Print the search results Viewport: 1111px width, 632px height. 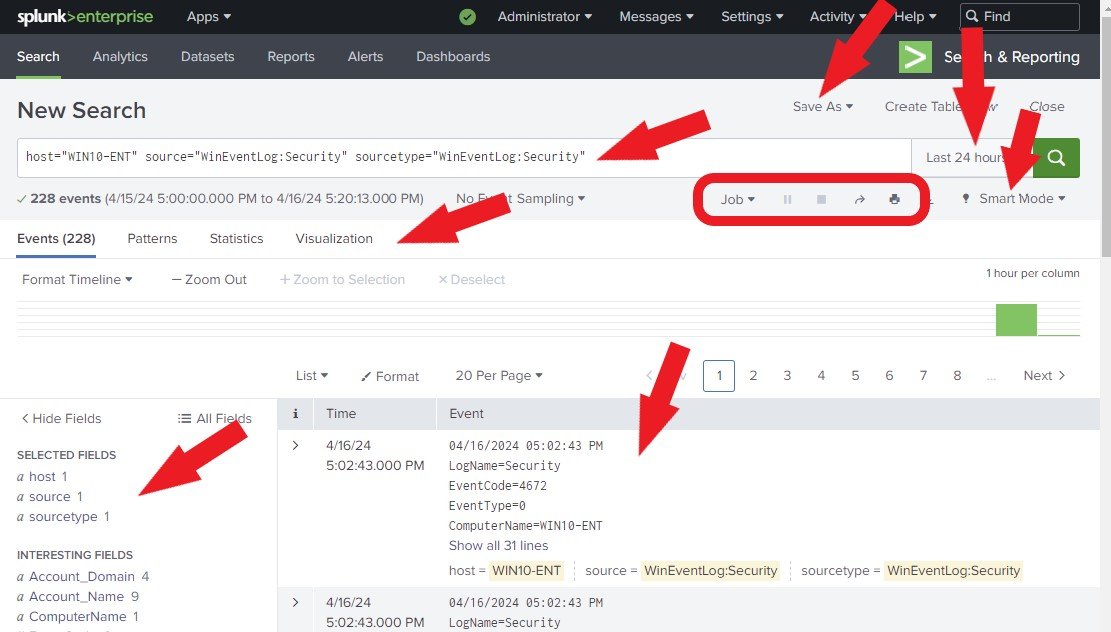pyautogui.click(x=894, y=199)
